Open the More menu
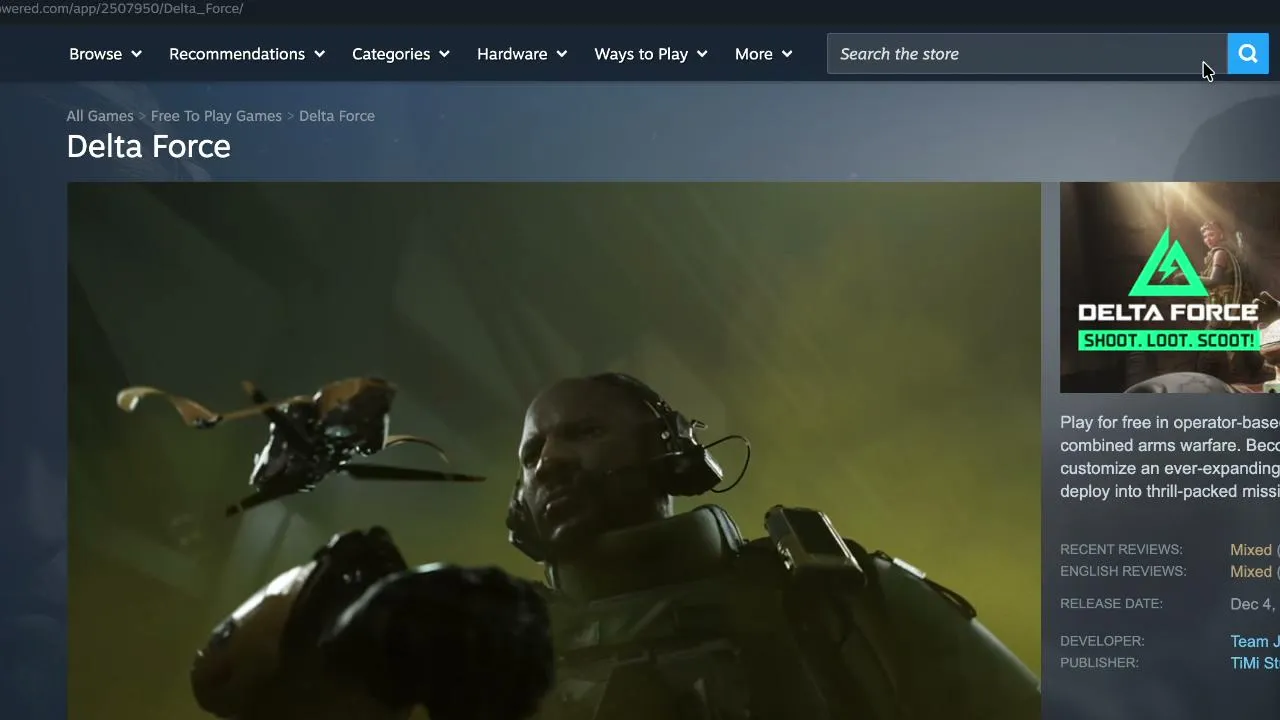Image resolution: width=1280 pixels, height=720 pixels. point(764,54)
